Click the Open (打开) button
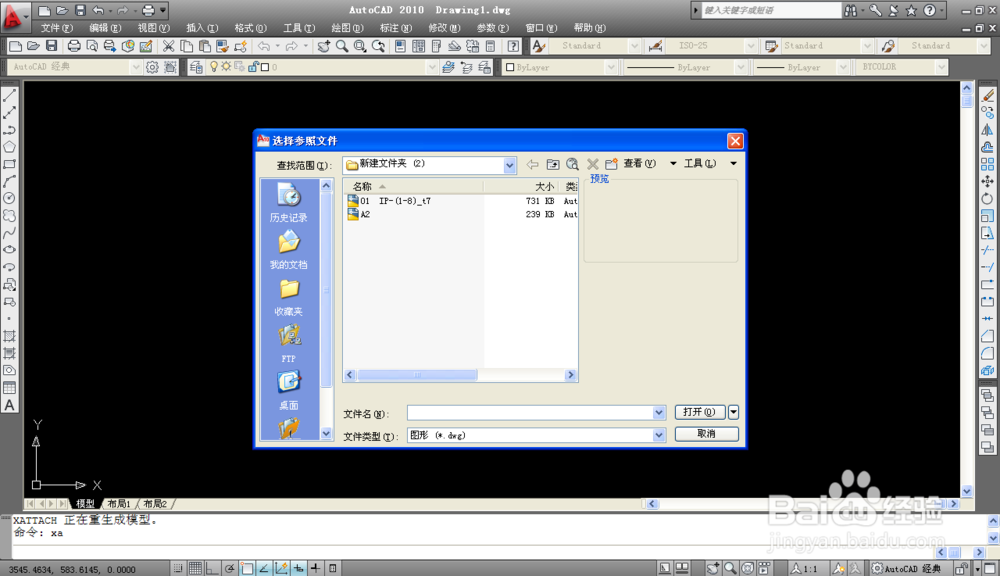 pyautogui.click(x=700, y=412)
